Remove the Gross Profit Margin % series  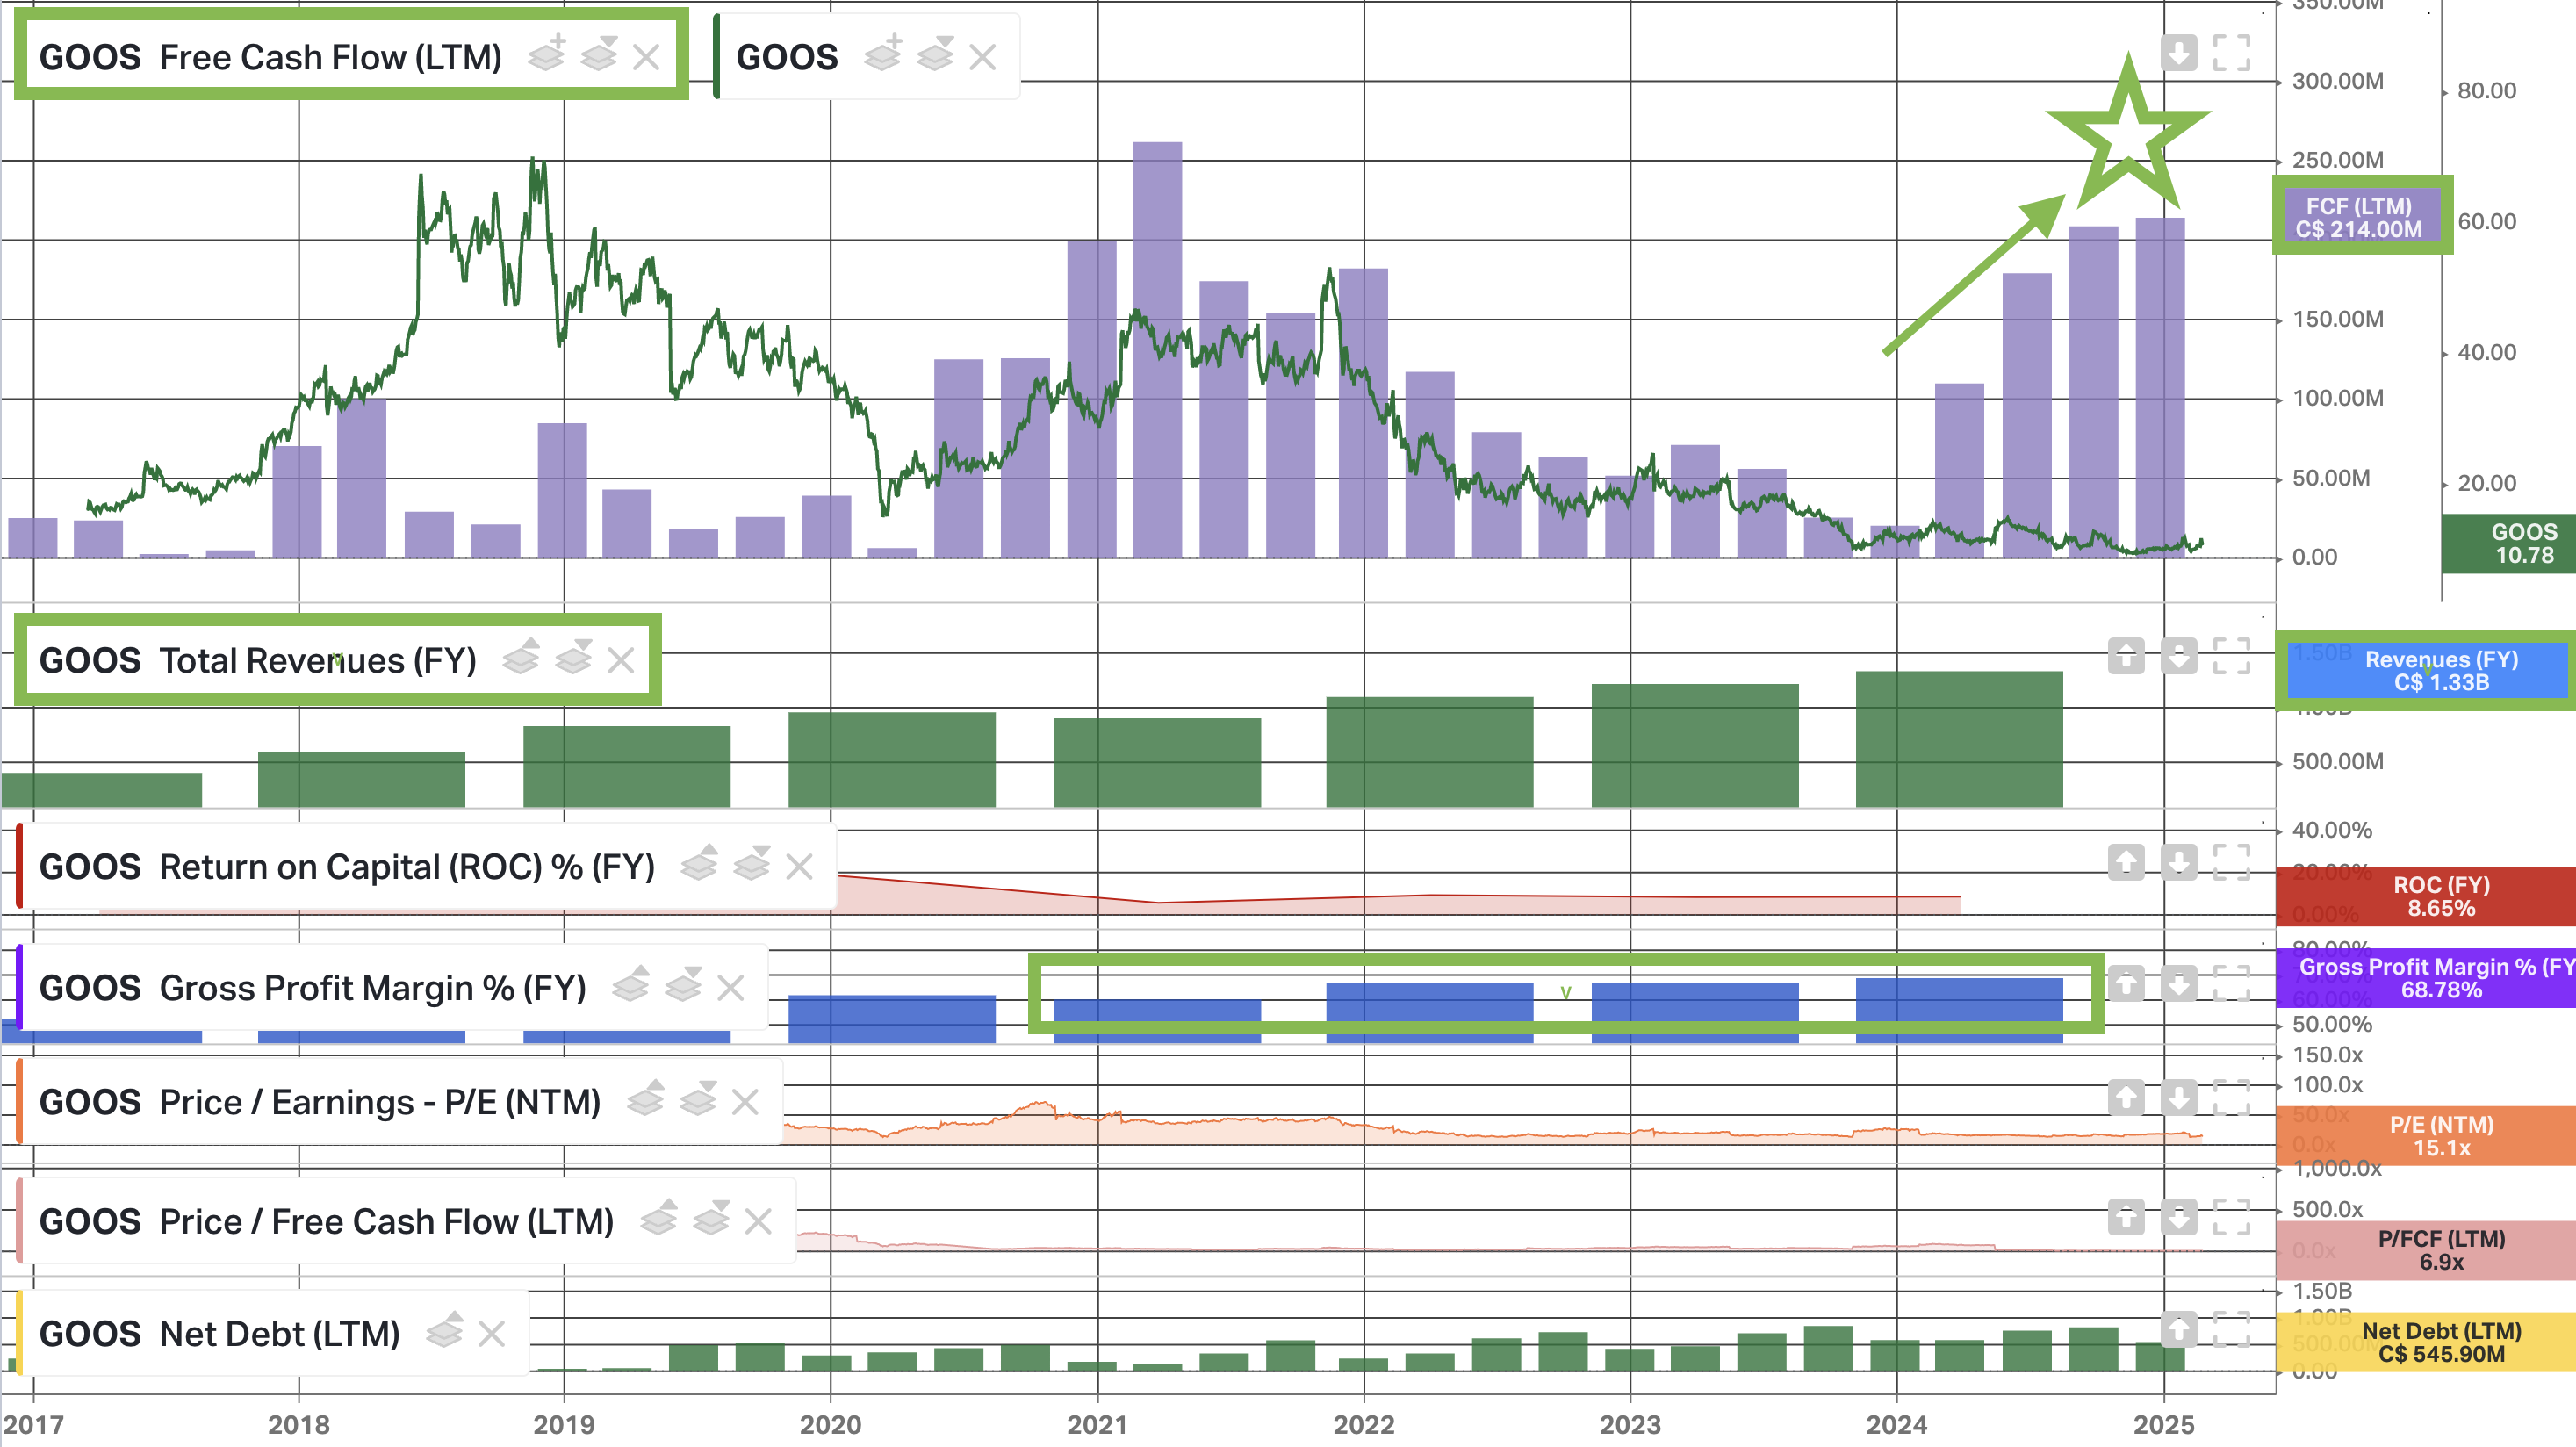731,988
